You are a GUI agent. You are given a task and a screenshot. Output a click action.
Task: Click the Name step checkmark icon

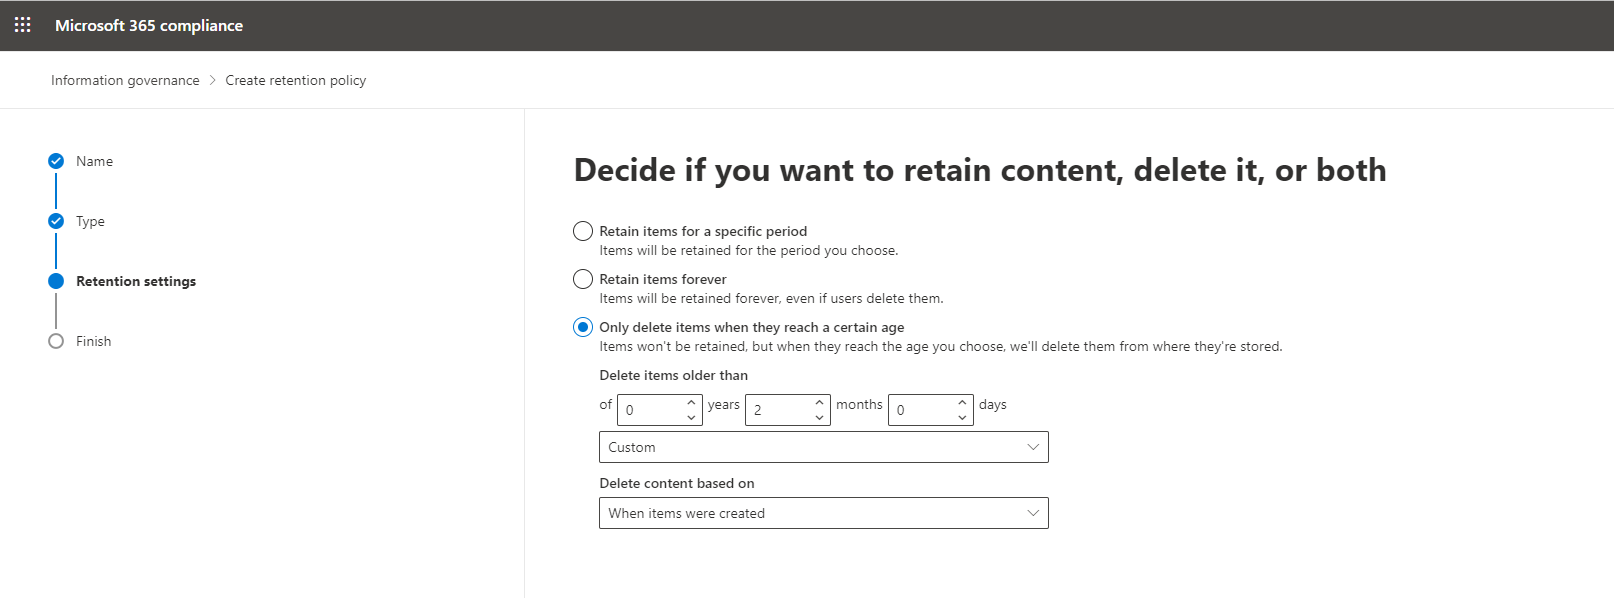pyautogui.click(x=56, y=161)
